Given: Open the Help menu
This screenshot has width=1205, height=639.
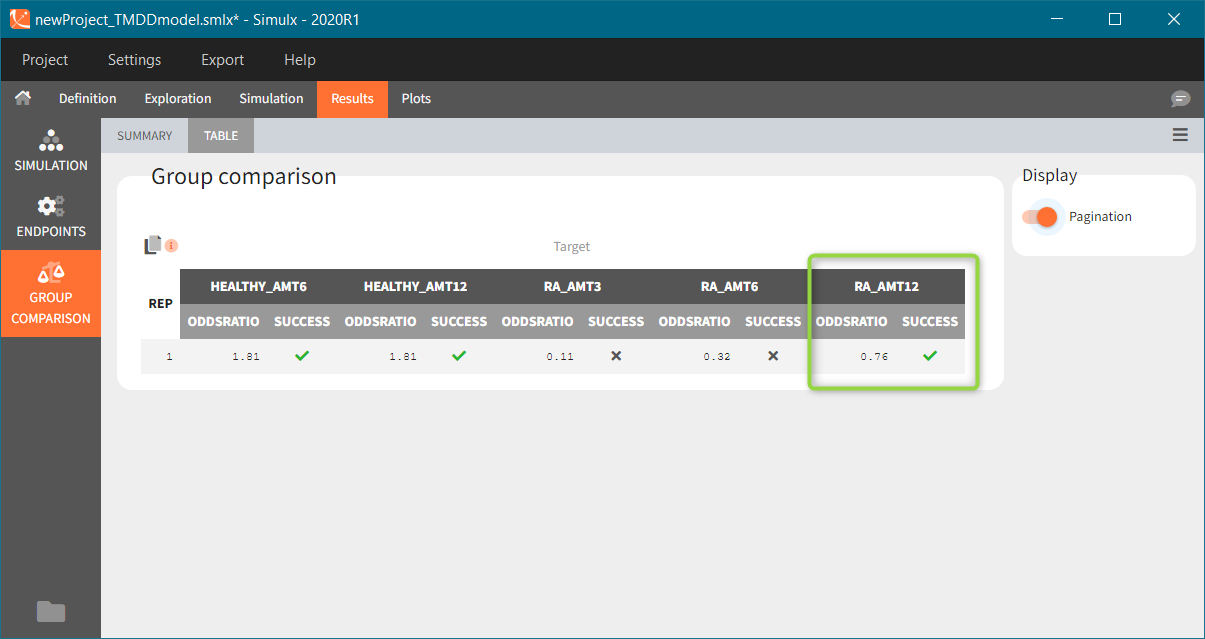Looking at the screenshot, I should pos(299,60).
